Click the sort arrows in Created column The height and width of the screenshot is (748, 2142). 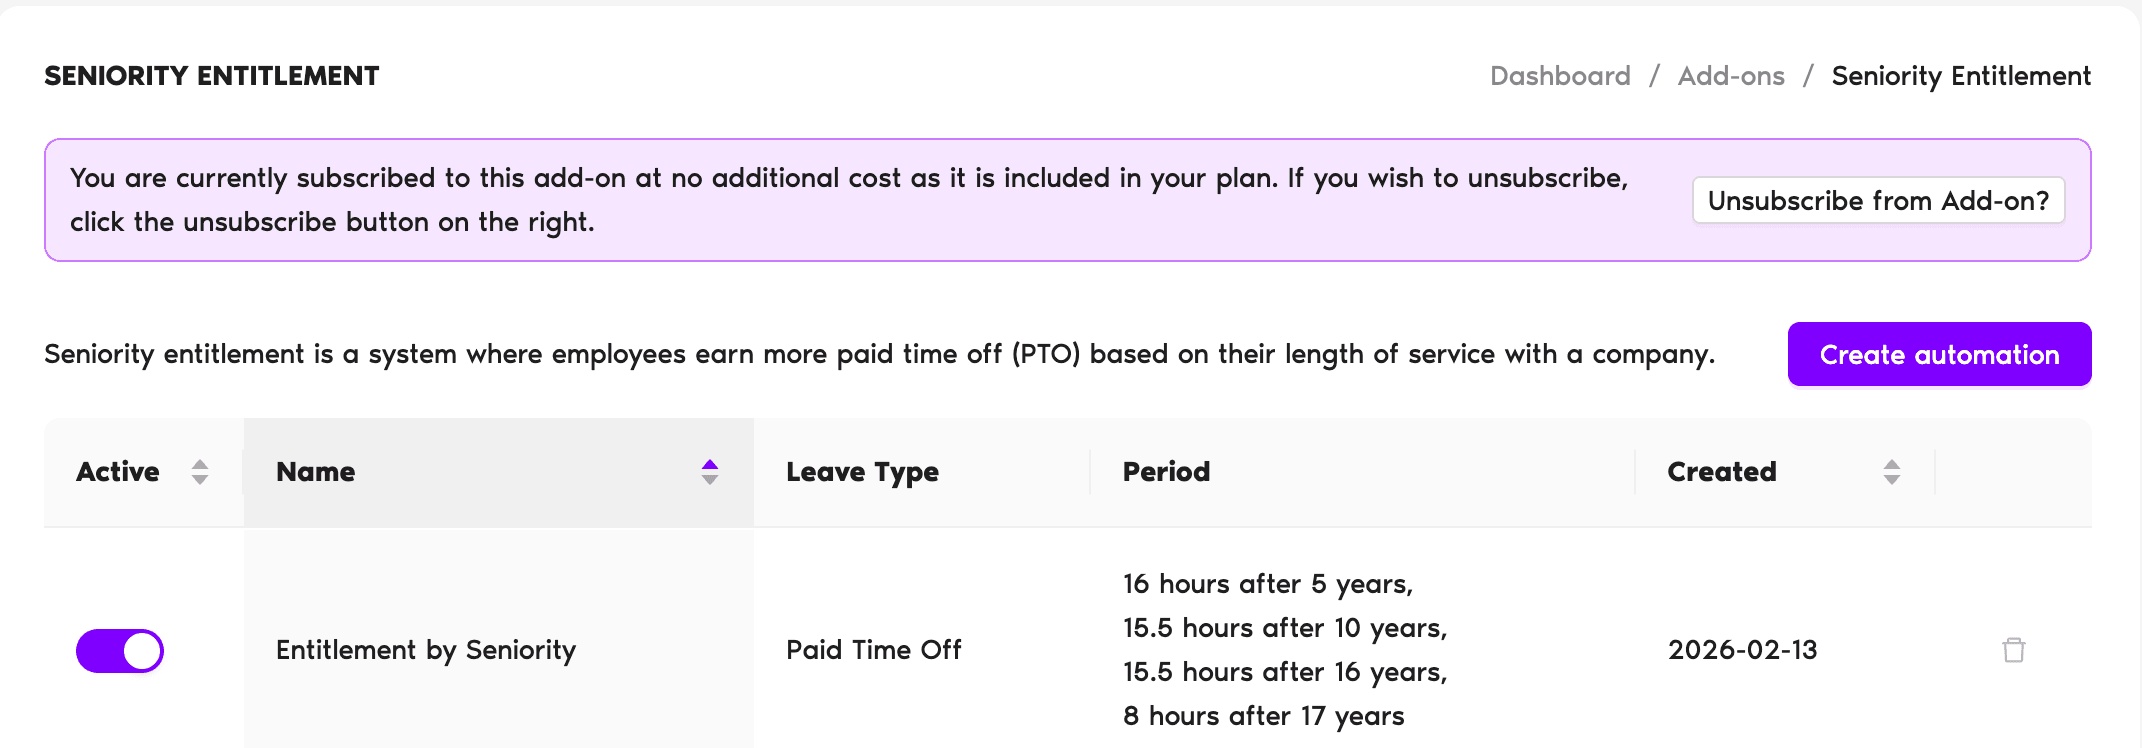click(1891, 472)
